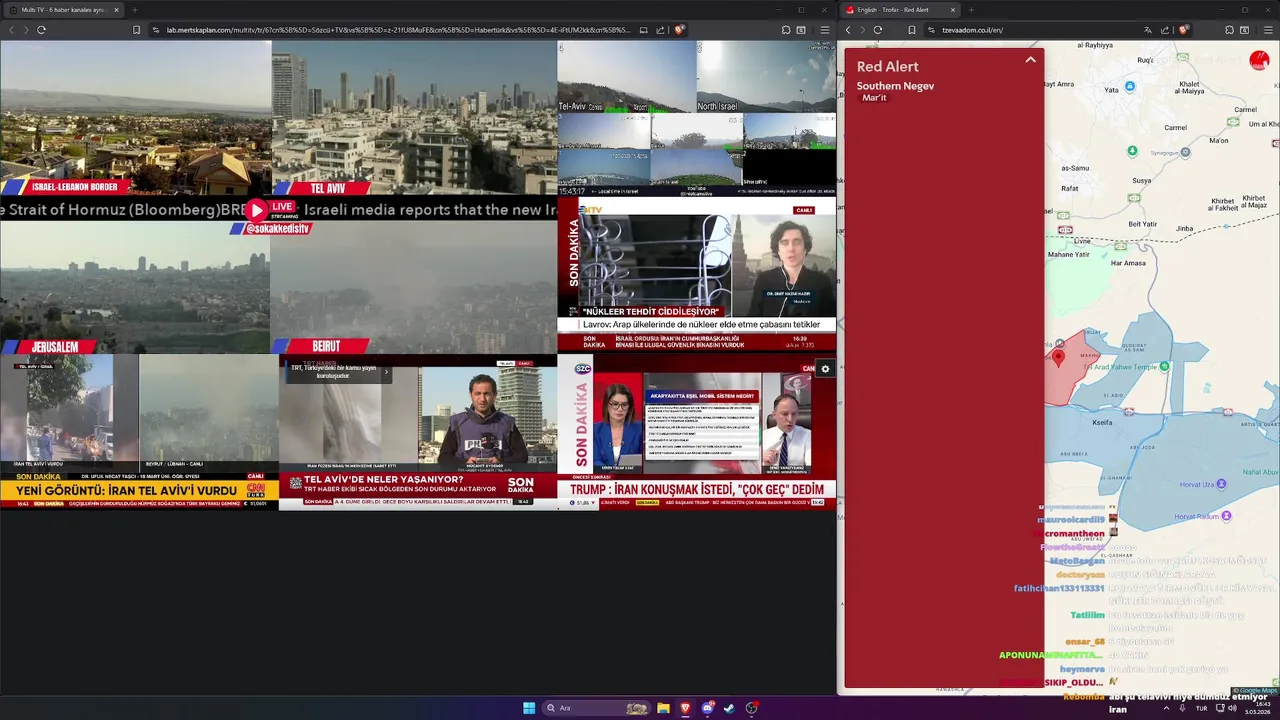Open site settings for lab.mertskaplan.com
Viewport: 1280px width, 720px height.
point(156,30)
